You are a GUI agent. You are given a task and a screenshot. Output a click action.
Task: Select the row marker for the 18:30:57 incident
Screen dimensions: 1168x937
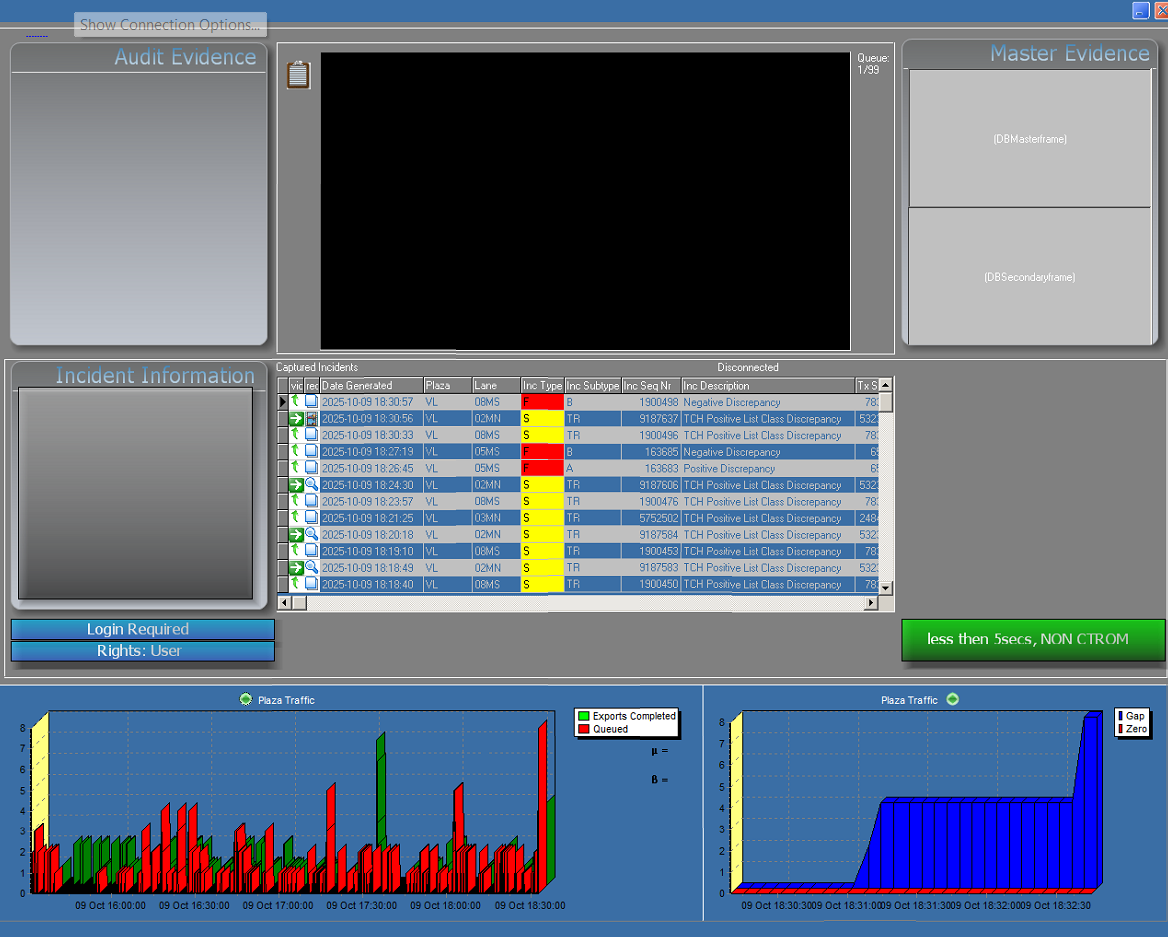pos(283,402)
